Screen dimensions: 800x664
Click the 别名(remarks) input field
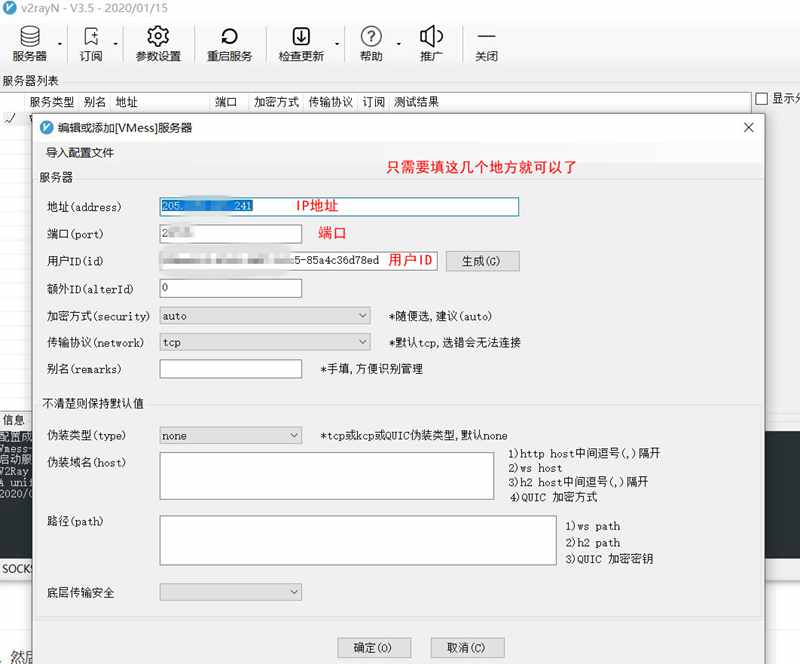[x=231, y=368]
